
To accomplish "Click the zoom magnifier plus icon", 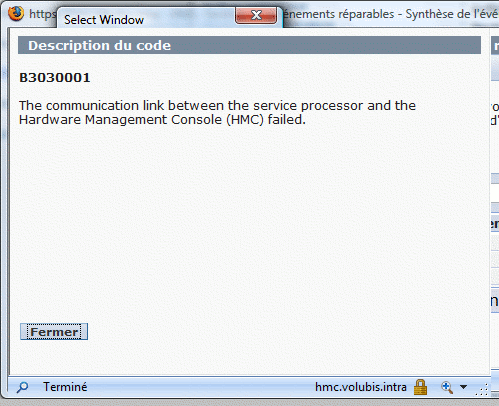I will [447, 387].
